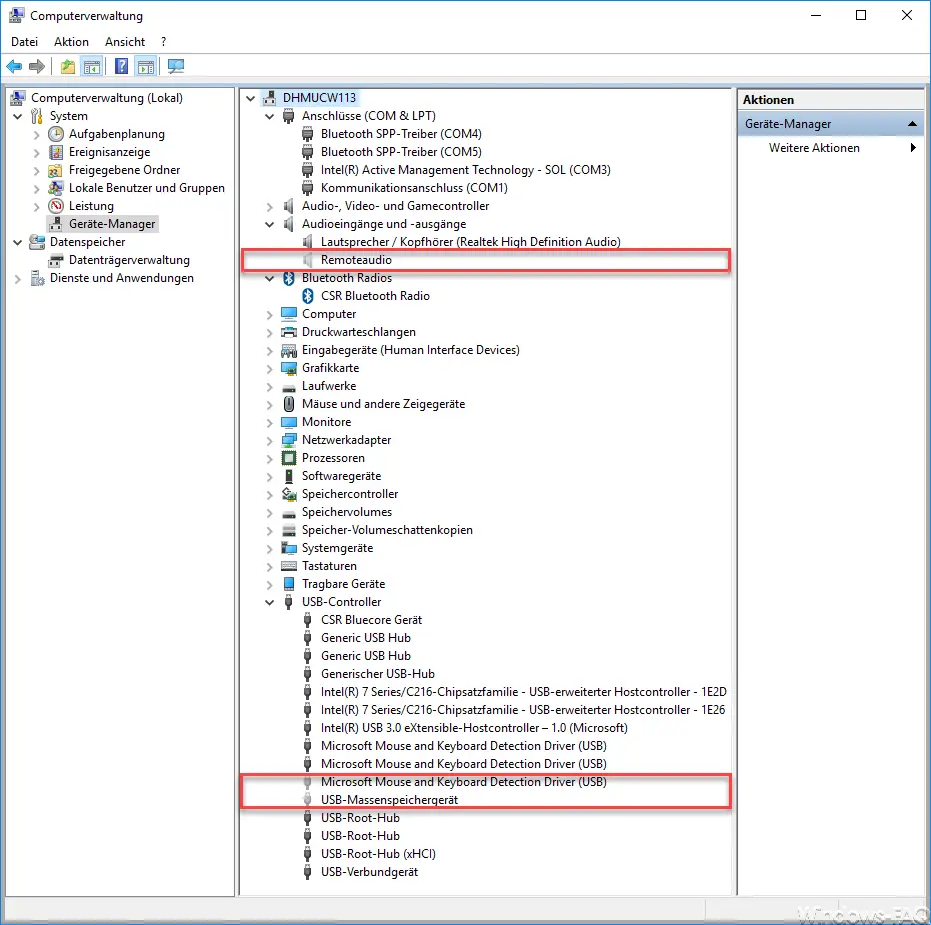Image resolution: width=931 pixels, height=925 pixels.
Task: Expand the Dienste und Anwendungen node
Action: point(18,278)
